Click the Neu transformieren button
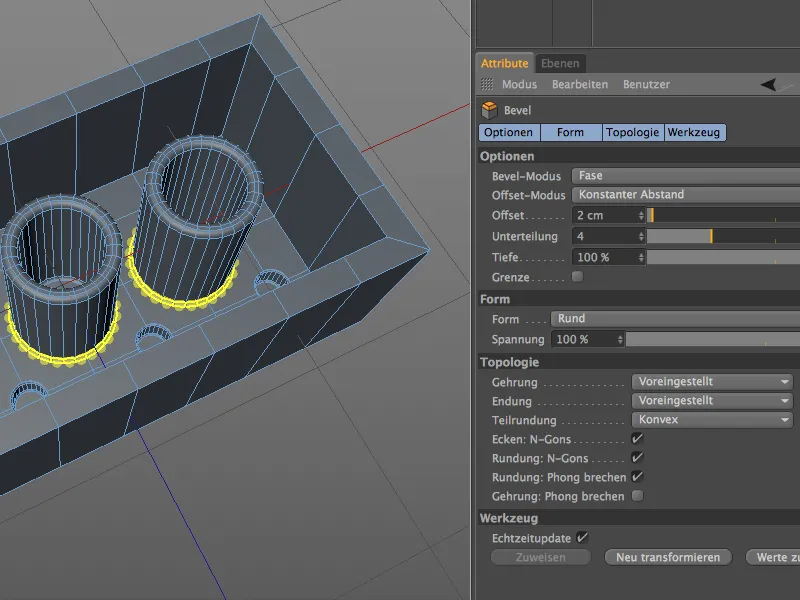 point(668,557)
